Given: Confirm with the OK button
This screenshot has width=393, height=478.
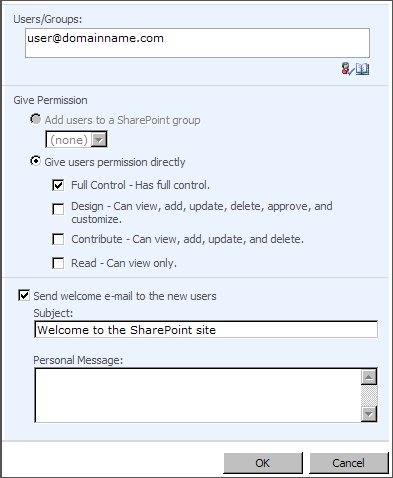Looking at the screenshot, I should [263, 463].
